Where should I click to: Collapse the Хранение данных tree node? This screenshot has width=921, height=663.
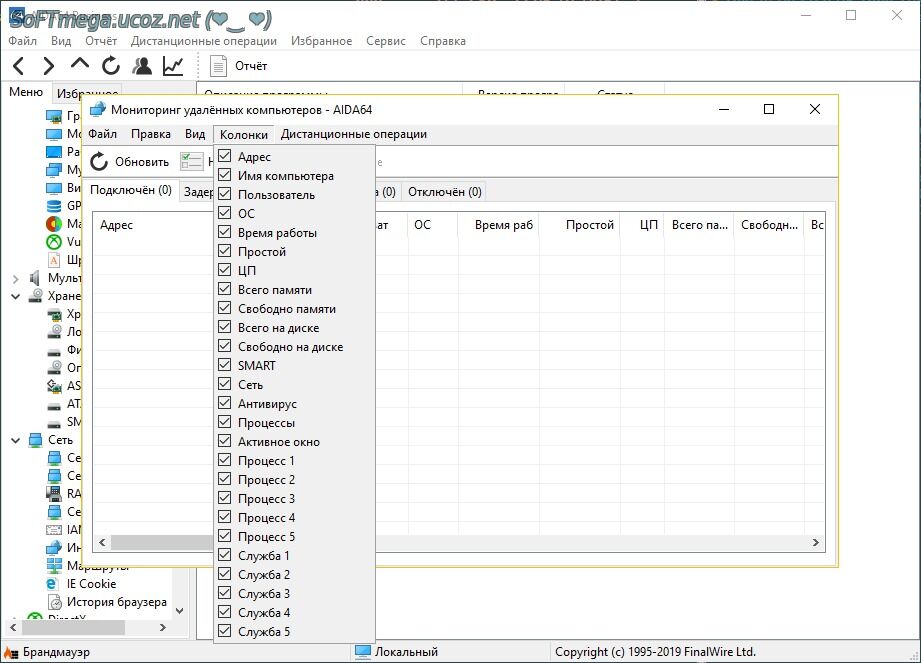tap(15, 296)
